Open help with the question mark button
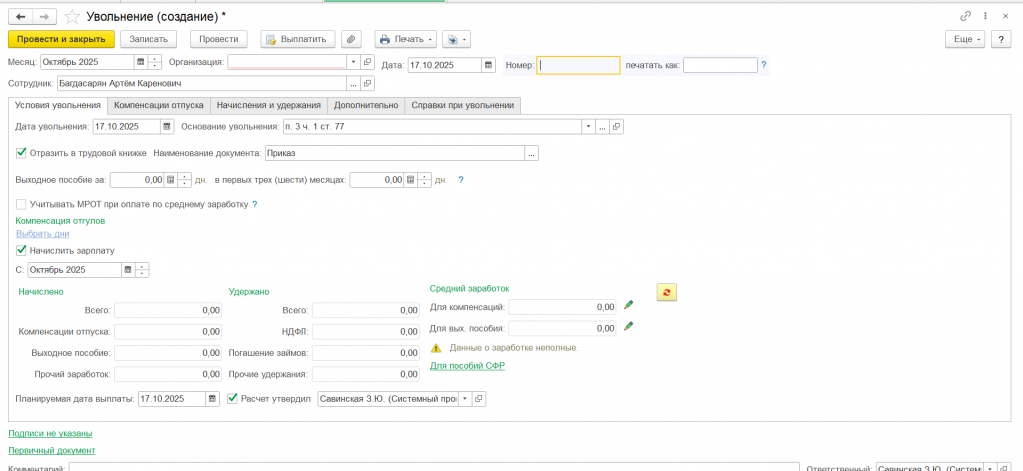The image size is (1023, 471). coord(1001,39)
